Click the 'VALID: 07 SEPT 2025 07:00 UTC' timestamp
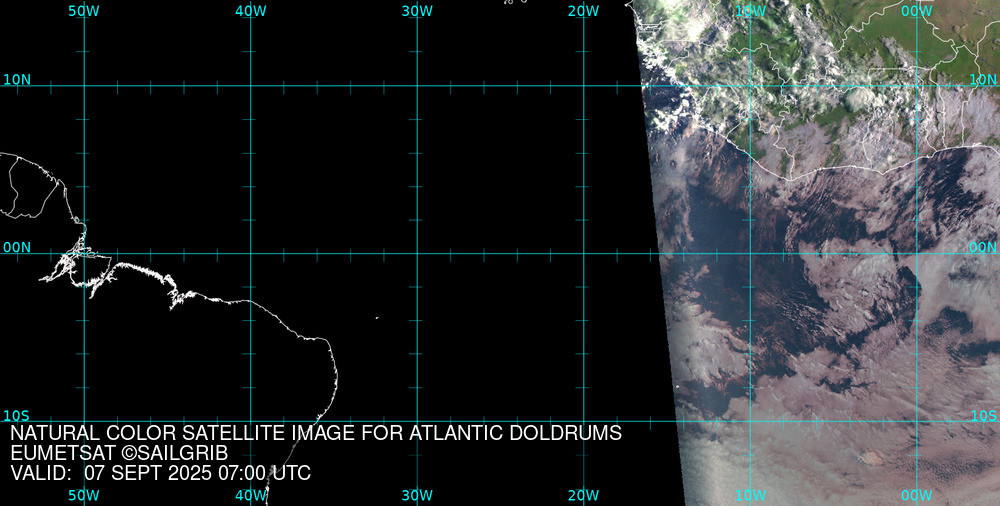Viewport: 1000px width, 506px height. pos(161,473)
